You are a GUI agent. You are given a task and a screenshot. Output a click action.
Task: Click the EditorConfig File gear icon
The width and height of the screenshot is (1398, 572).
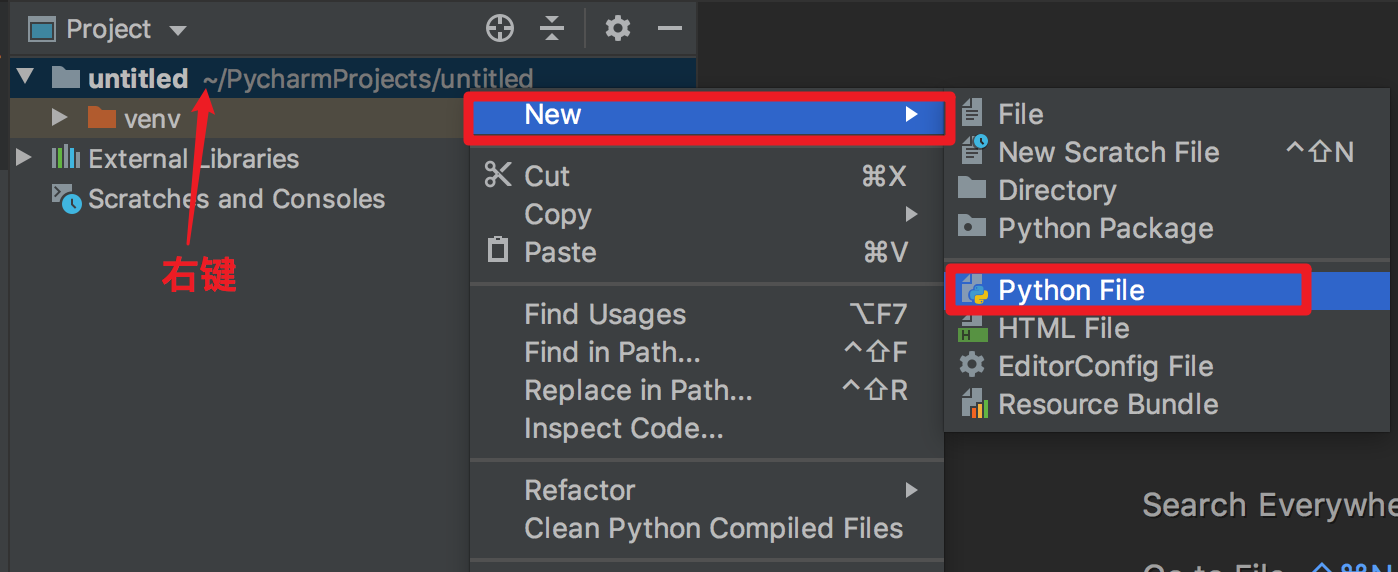point(973,366)
